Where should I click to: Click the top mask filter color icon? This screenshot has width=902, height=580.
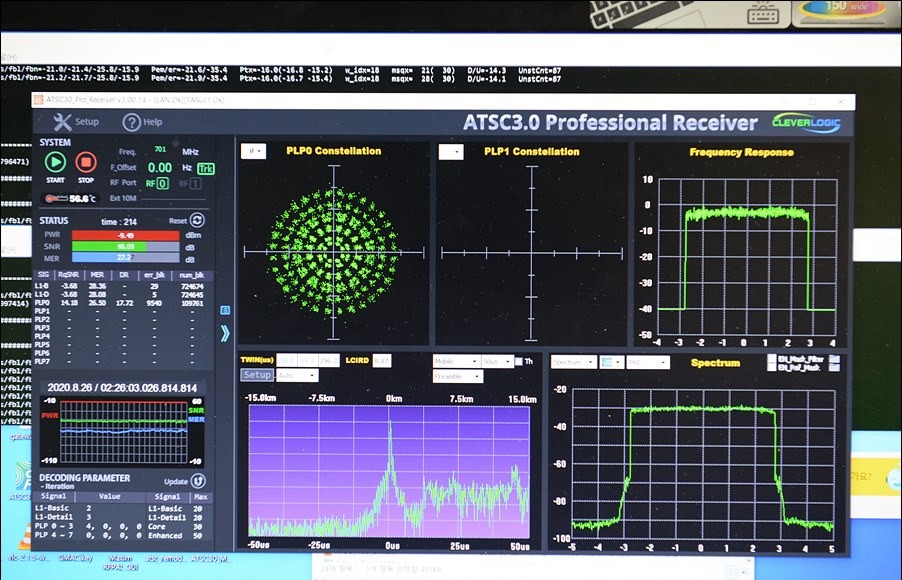pyautogui.click(x=834, y=359)
